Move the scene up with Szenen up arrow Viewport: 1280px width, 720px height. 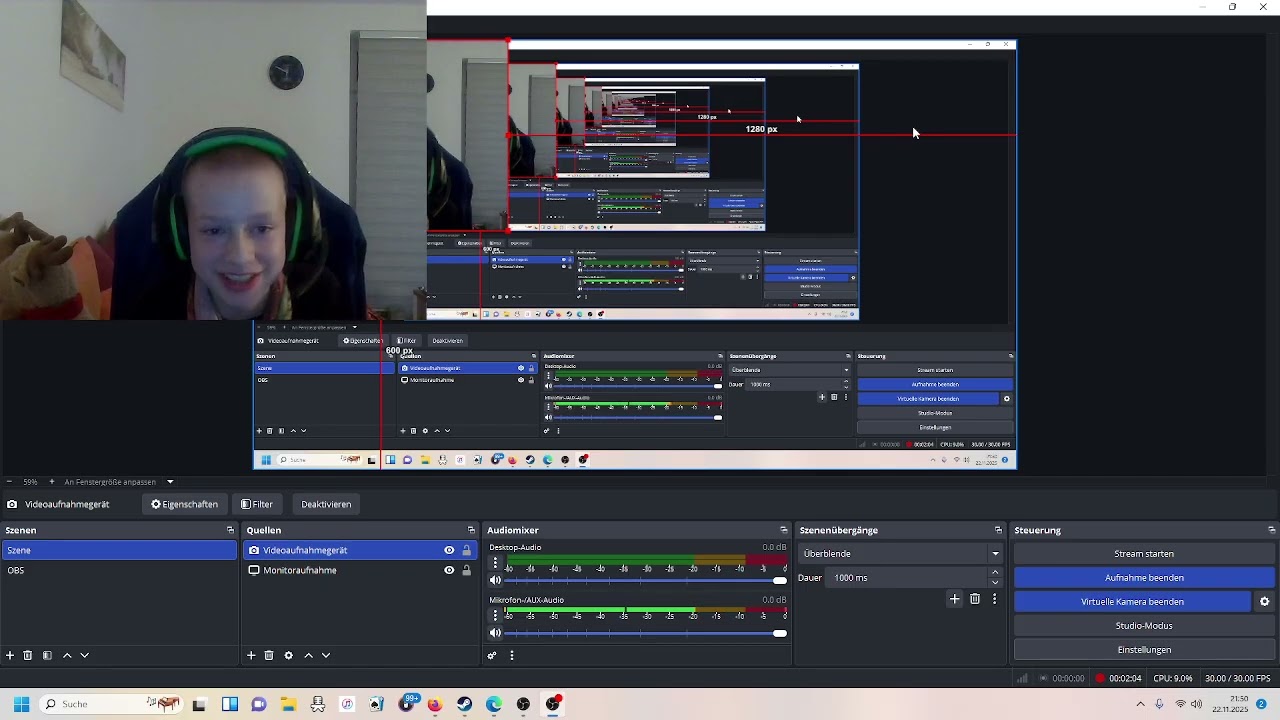pos(67,655)
